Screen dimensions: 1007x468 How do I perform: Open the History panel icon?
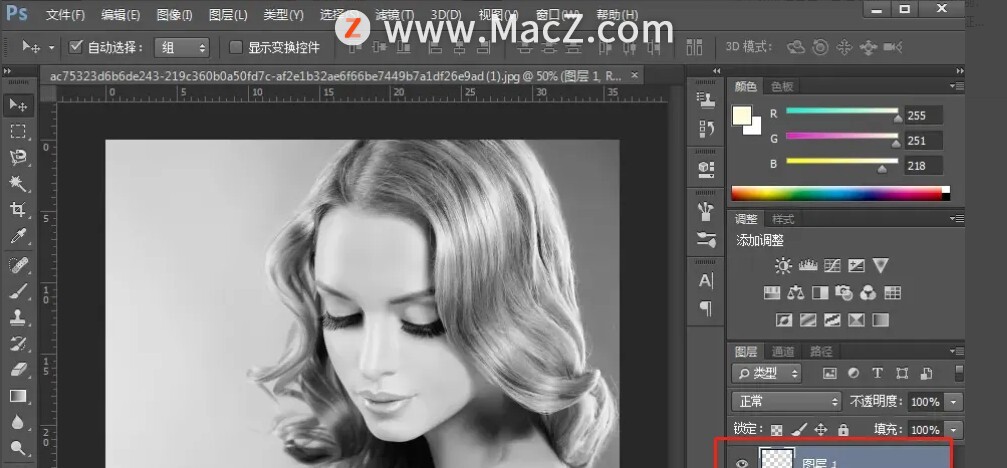click(706, 129)
